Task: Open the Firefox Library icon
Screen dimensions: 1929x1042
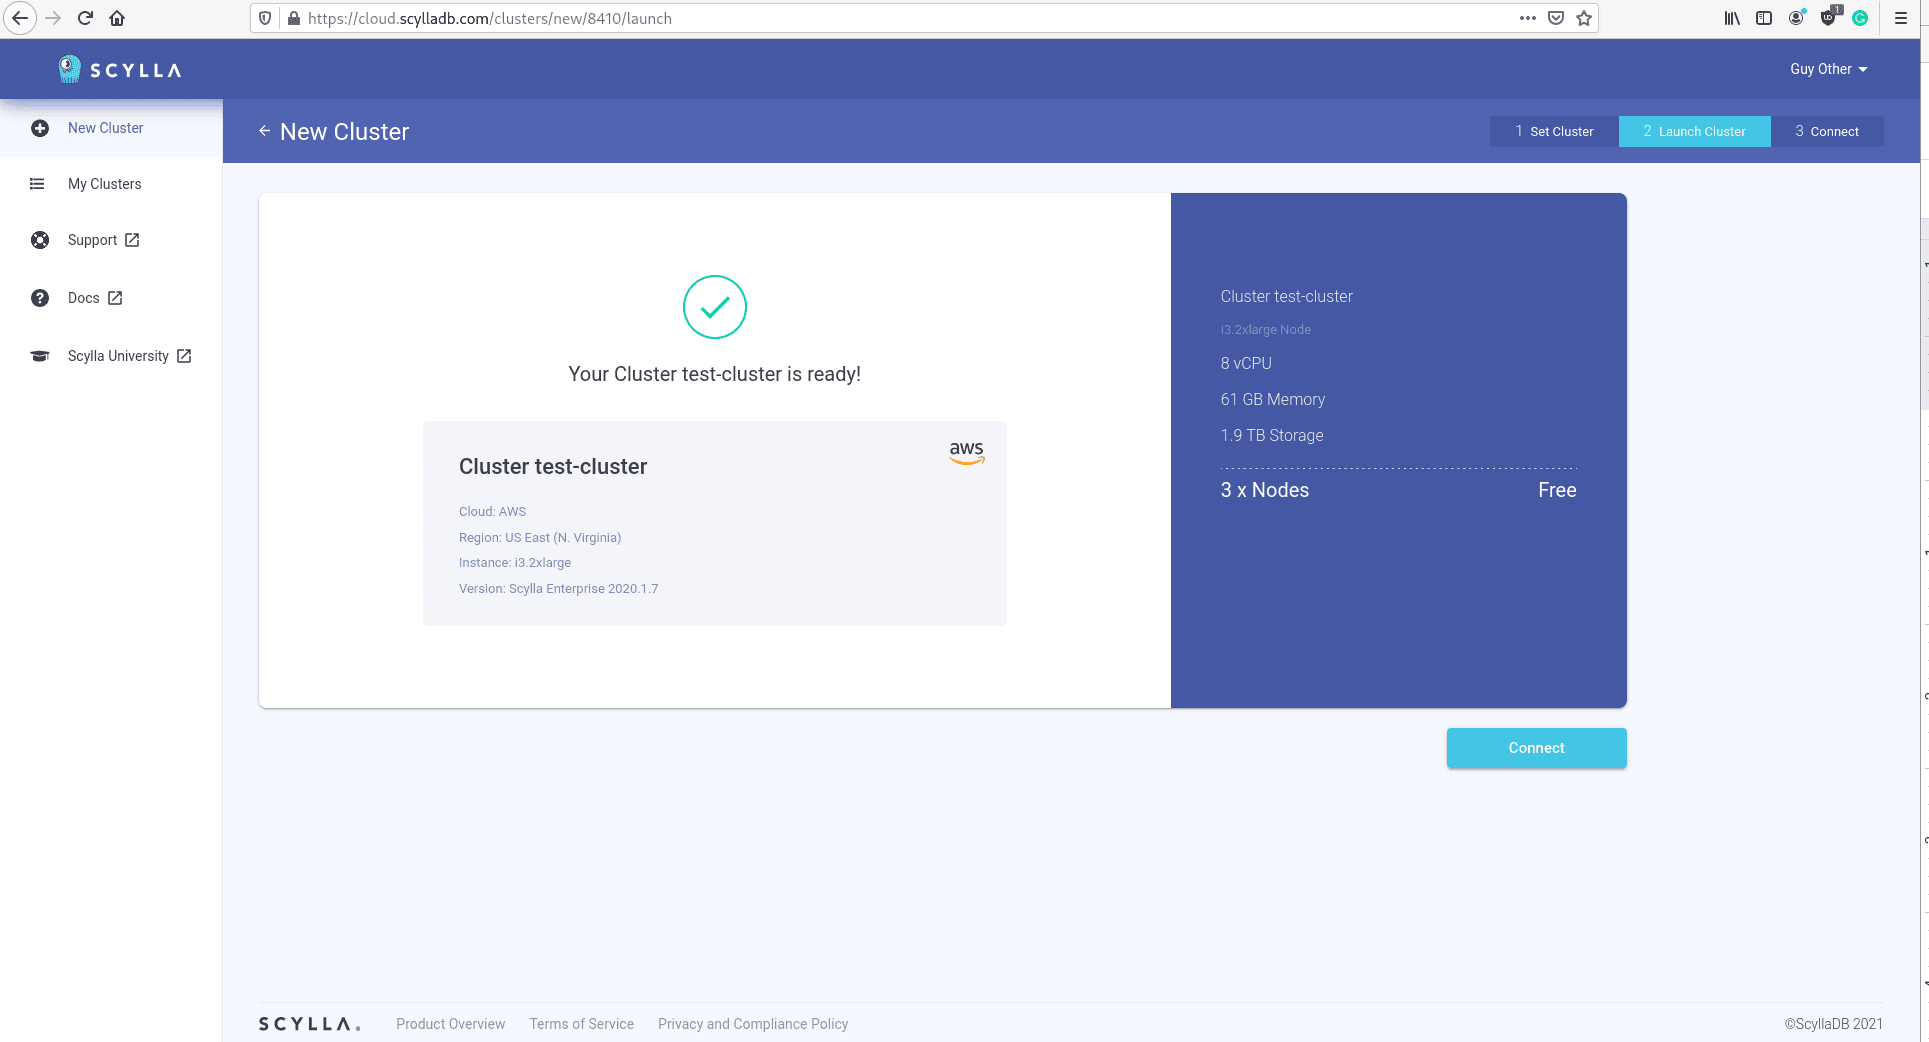Action: click(x=1732, y=18)
